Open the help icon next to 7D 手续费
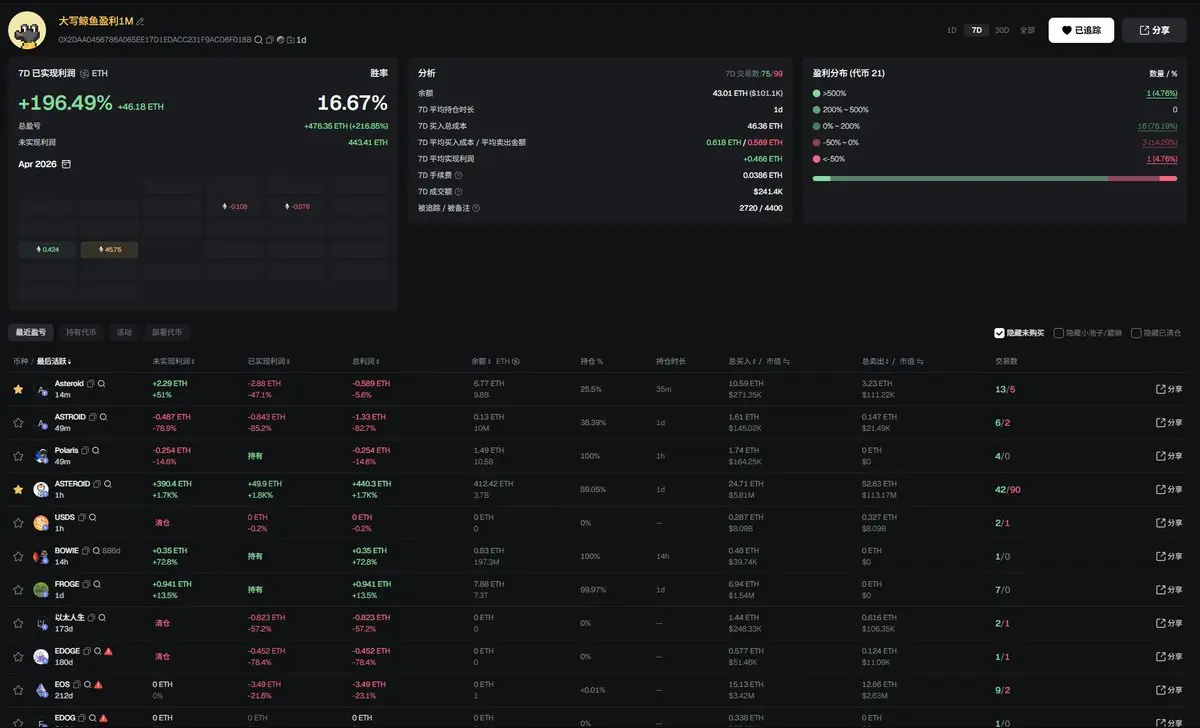Screen dimensions: 1200x728 (x=458, y=175)
